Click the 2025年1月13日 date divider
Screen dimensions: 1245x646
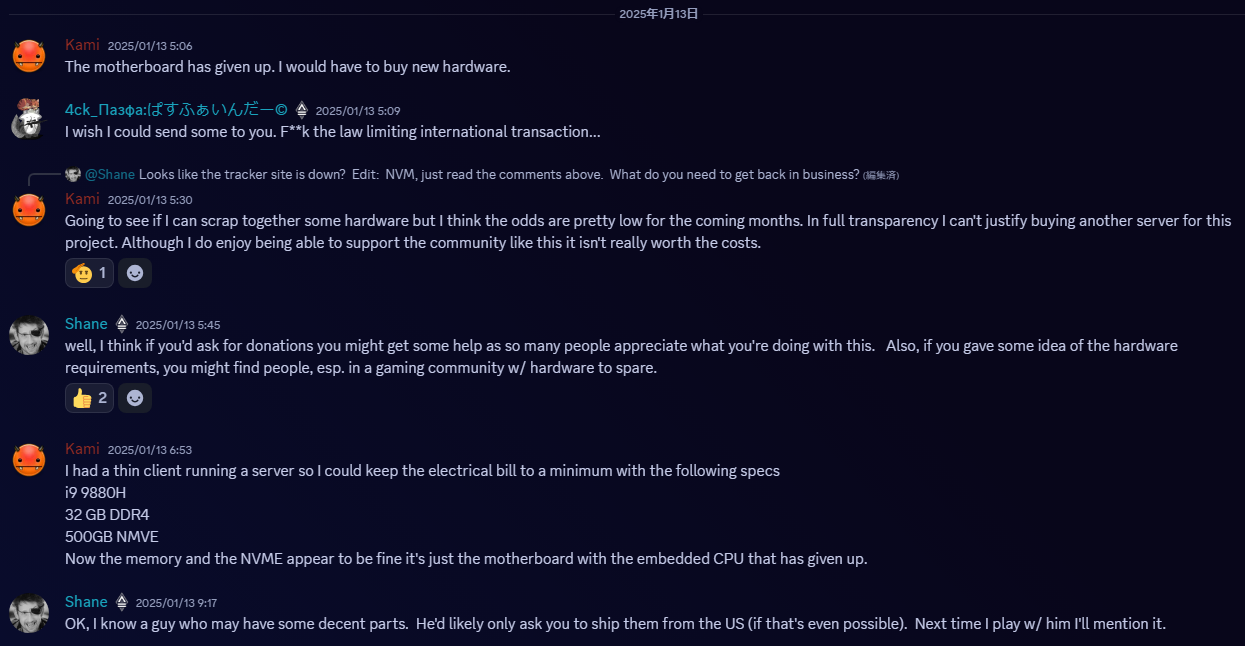pyautogui.click(x=659, y=13)
